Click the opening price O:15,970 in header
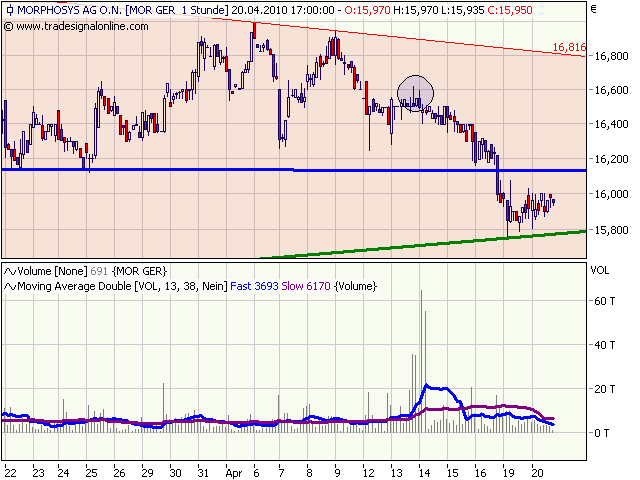Image resolution: width=640 pixels, height=480 pixels. tap(367, 10)
